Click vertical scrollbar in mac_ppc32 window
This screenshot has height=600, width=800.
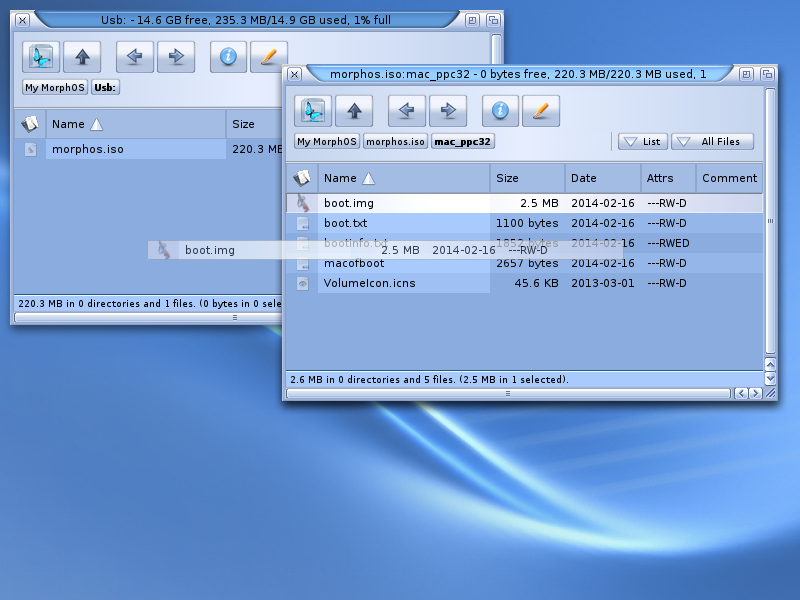pos(770,221)
